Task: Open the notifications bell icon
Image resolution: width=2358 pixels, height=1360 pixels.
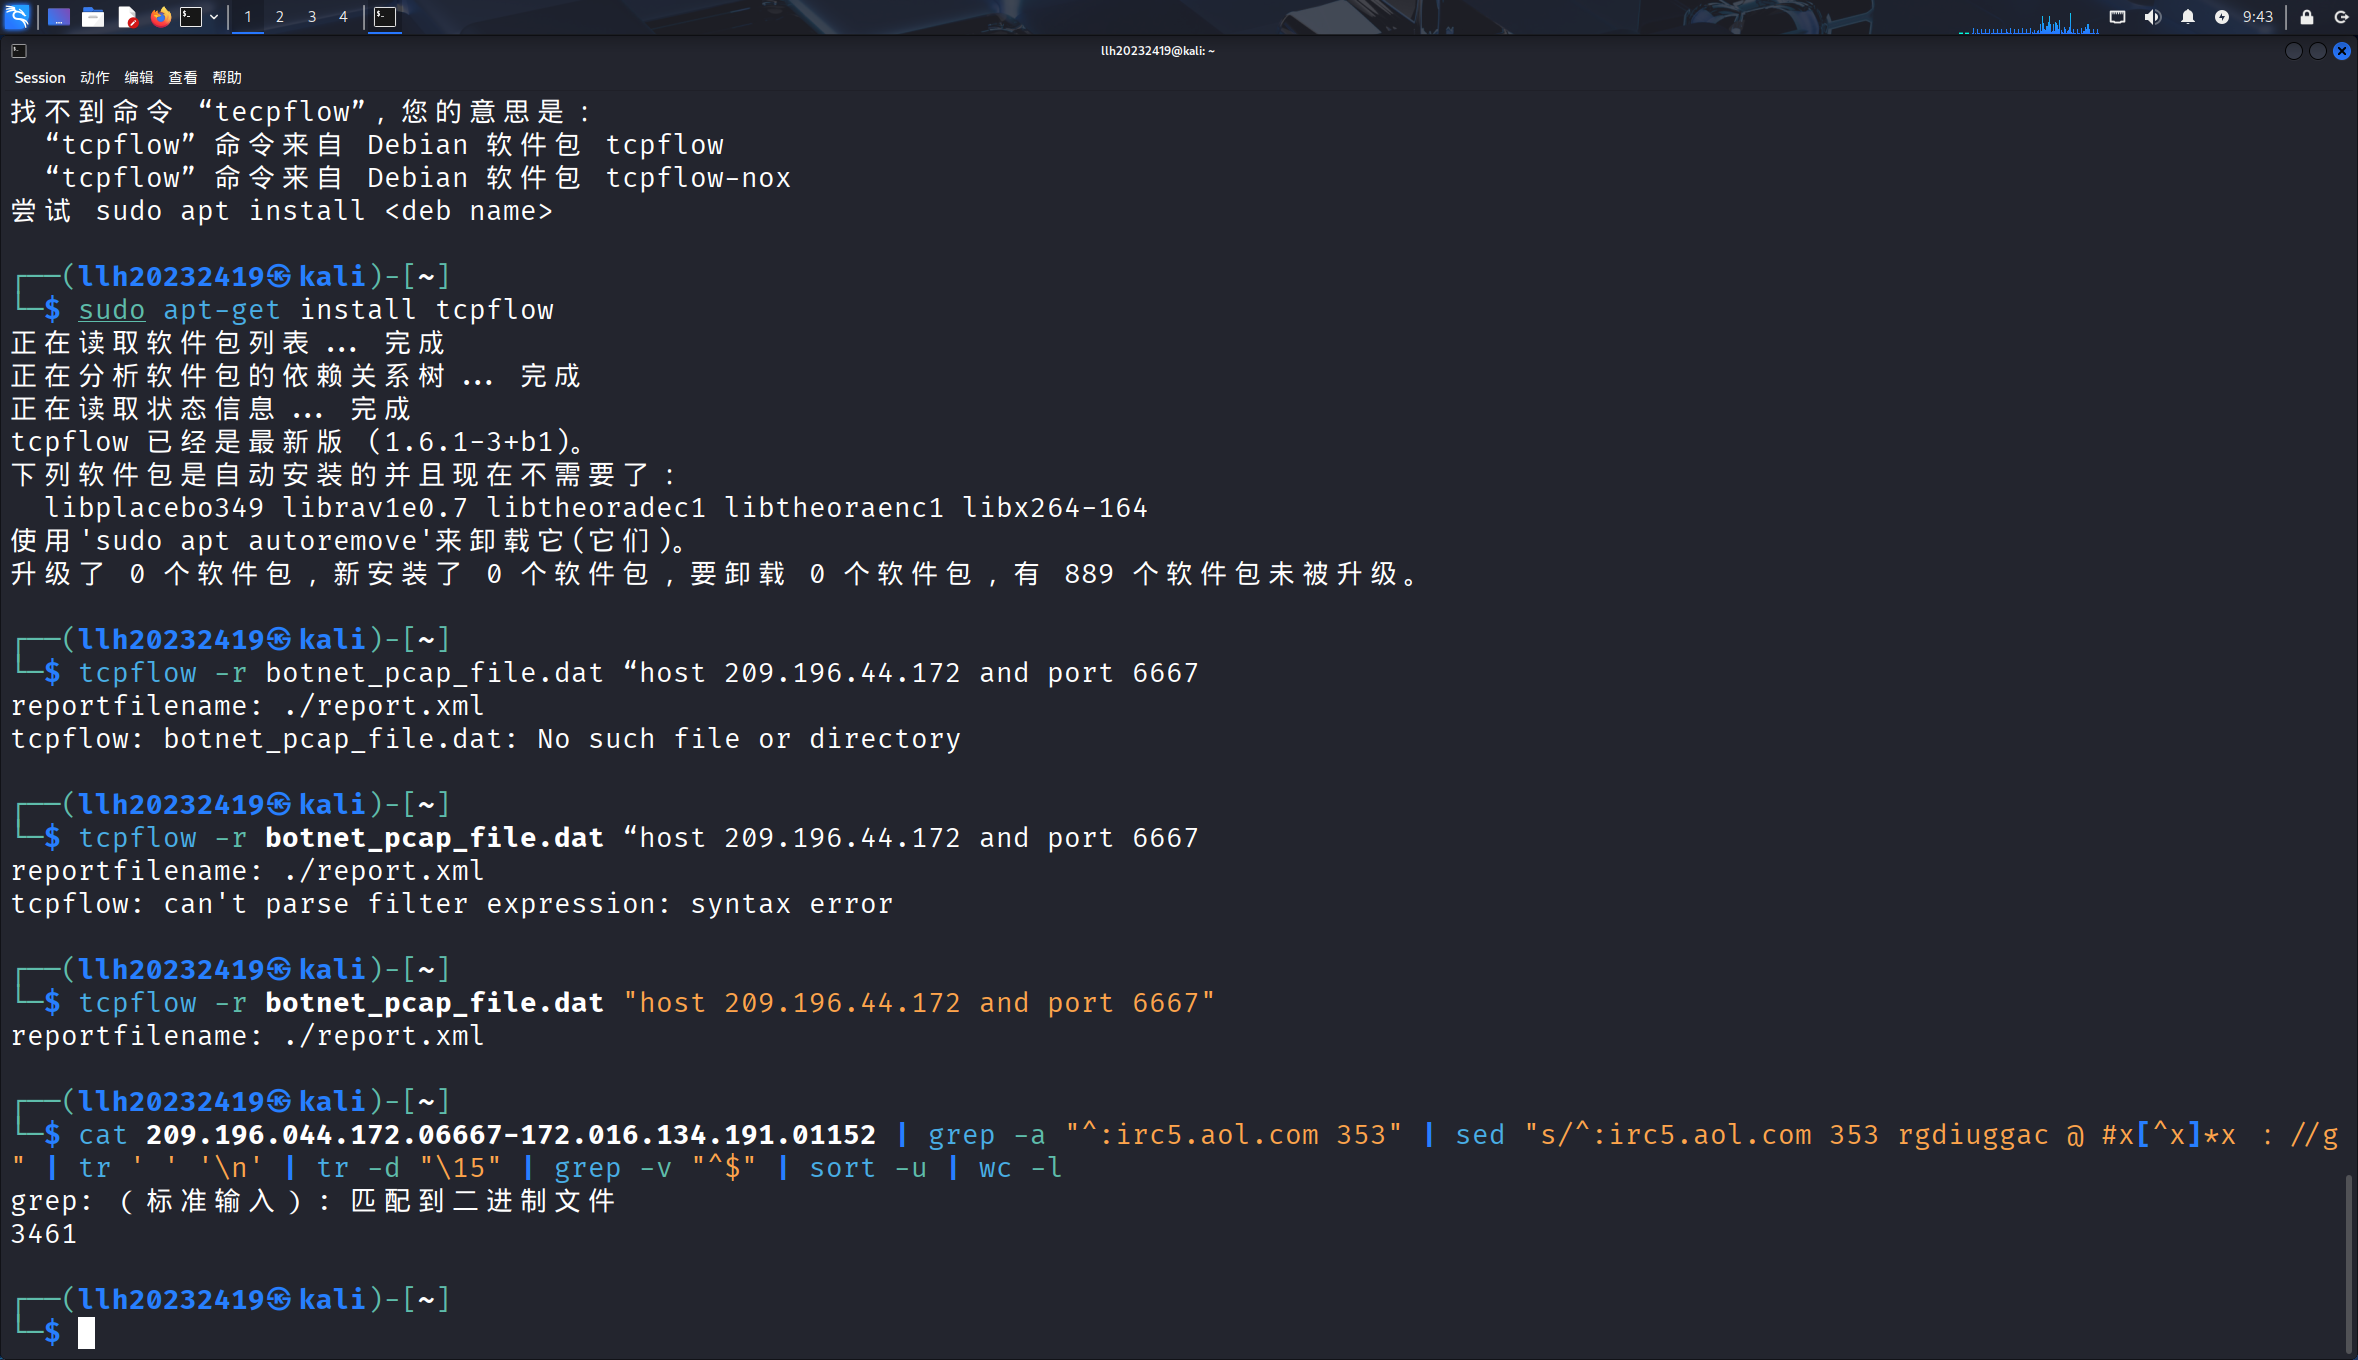Action: (2188, 17)
